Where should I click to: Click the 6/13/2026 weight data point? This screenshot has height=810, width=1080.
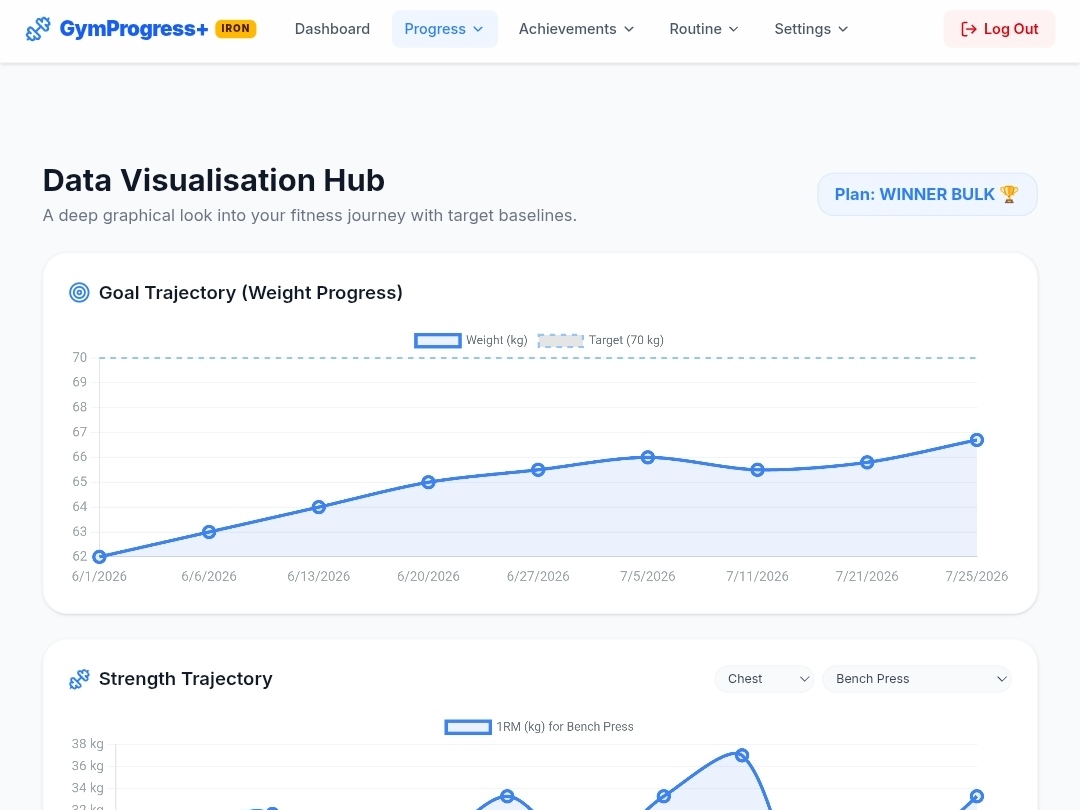(319, 507)
